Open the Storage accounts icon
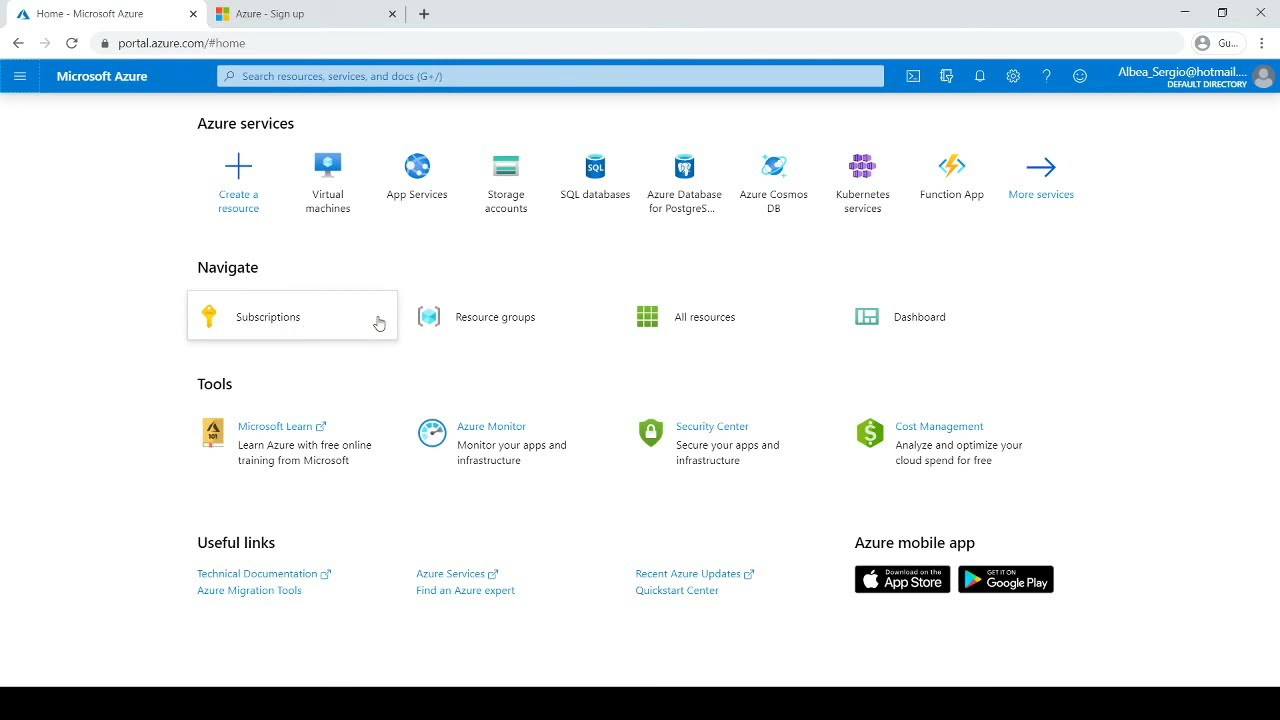This screenshot has height=720, width=1280. coord(506,166)
